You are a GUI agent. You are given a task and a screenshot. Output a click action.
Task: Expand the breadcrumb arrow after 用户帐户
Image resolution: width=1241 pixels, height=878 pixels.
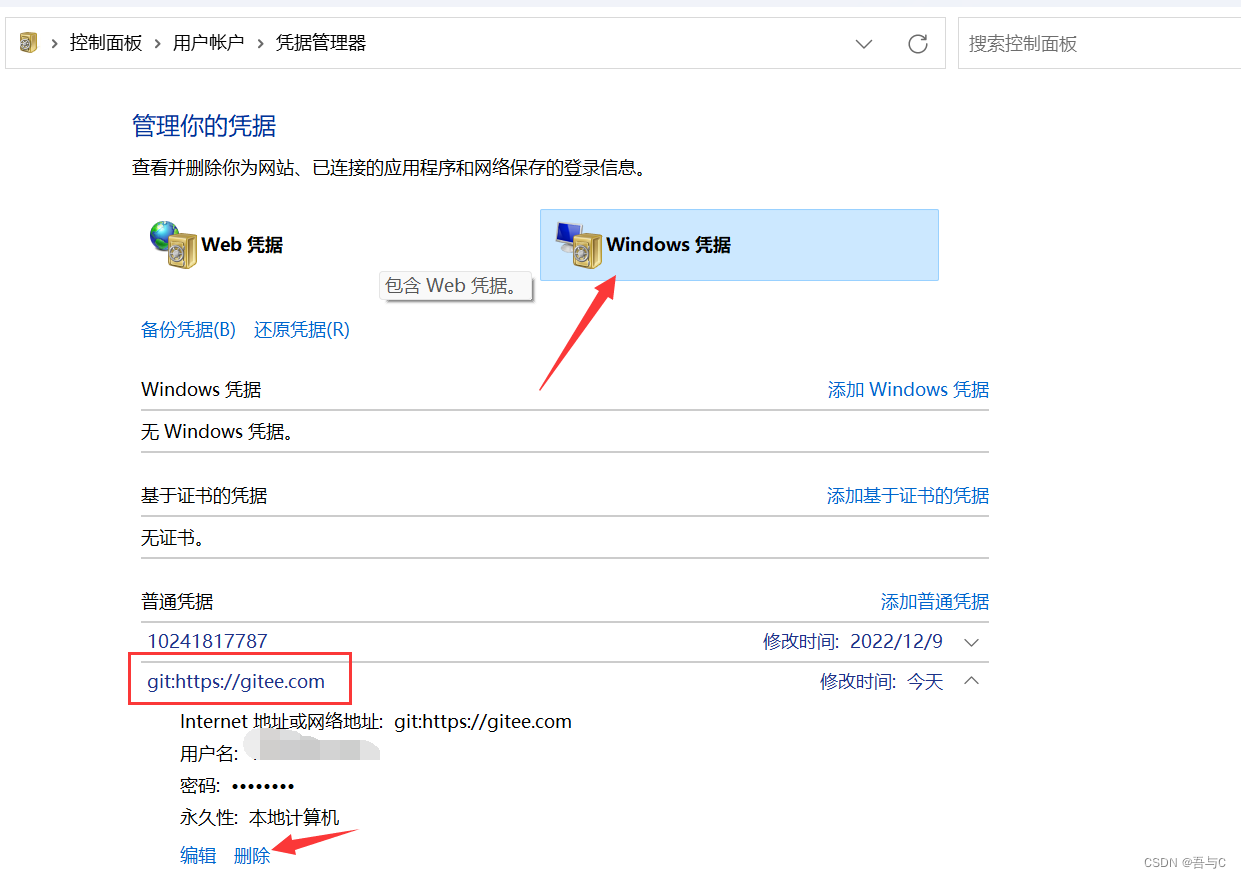259,43
